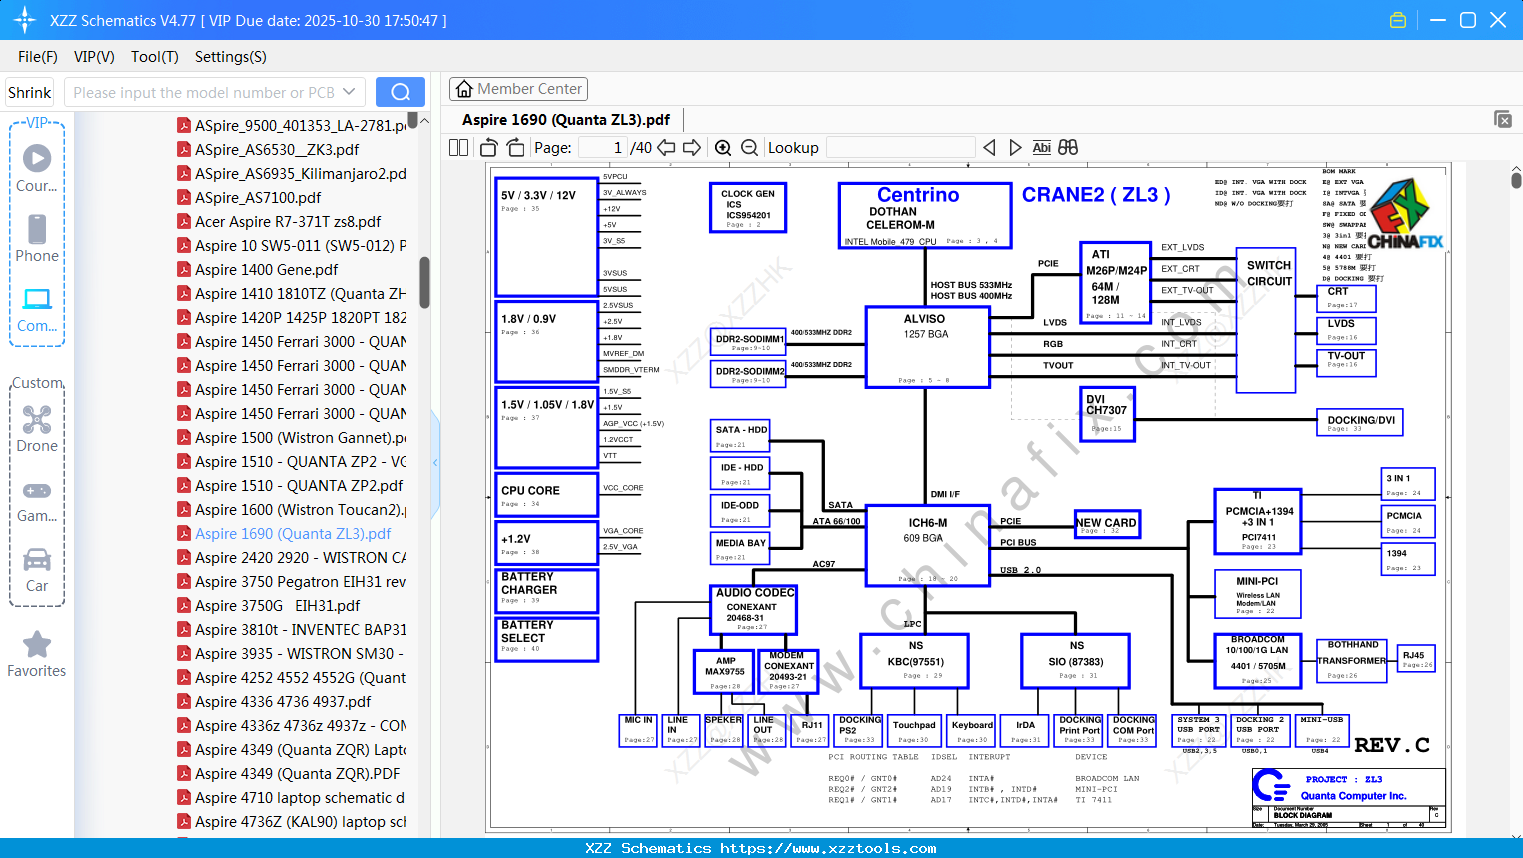
Task: Select Aspire 3810t - INVENTEC BAP31 file
Action: coord(301,629)
